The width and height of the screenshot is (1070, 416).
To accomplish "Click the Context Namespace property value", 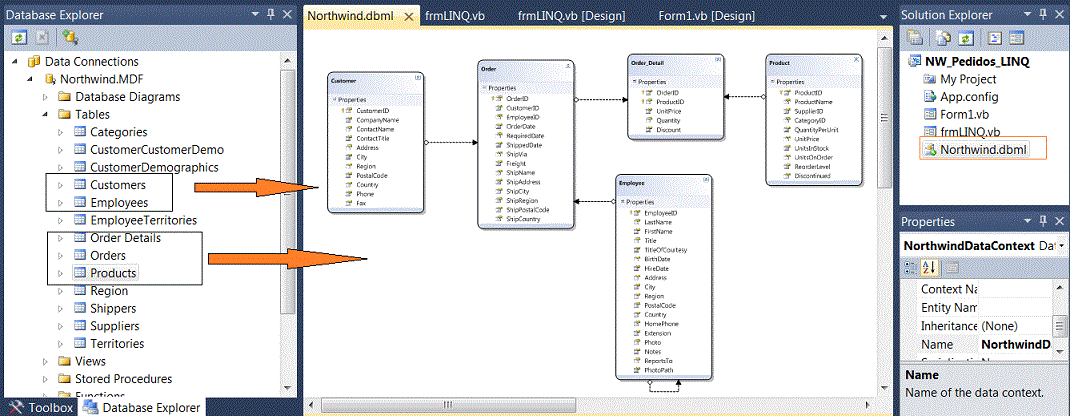I will [1015, 289].
